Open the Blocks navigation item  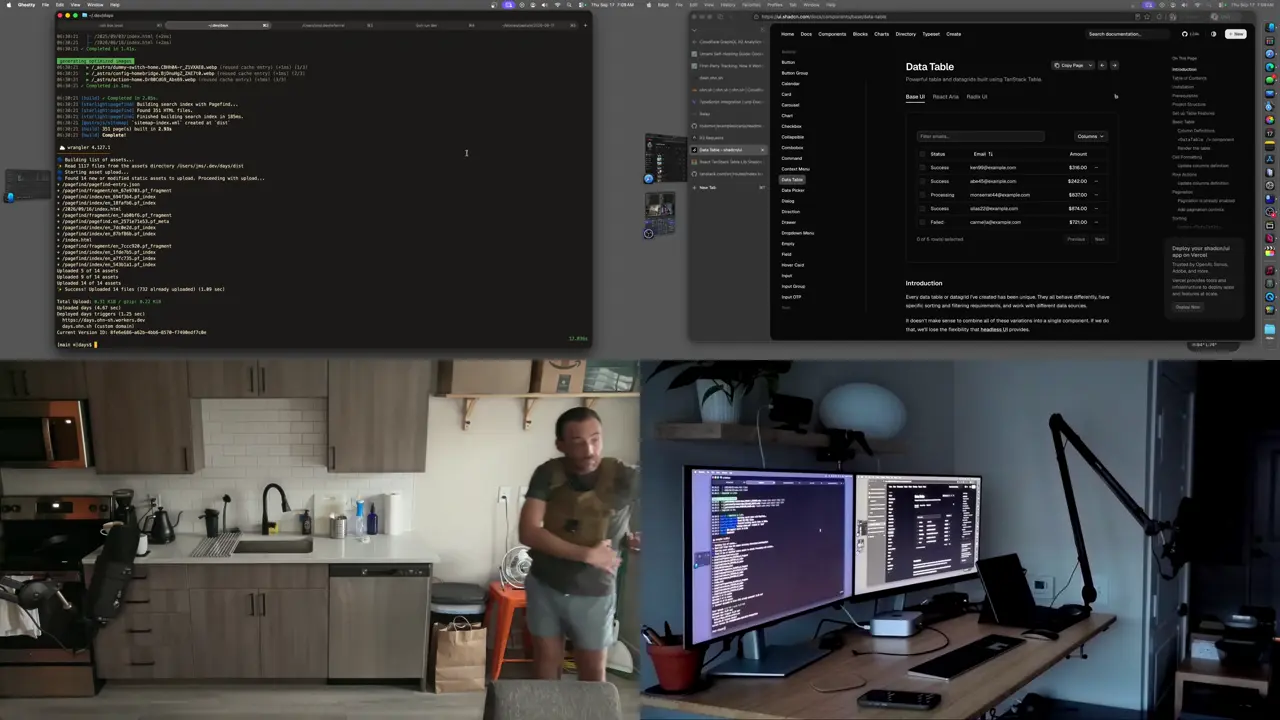[x=860, y=34]
